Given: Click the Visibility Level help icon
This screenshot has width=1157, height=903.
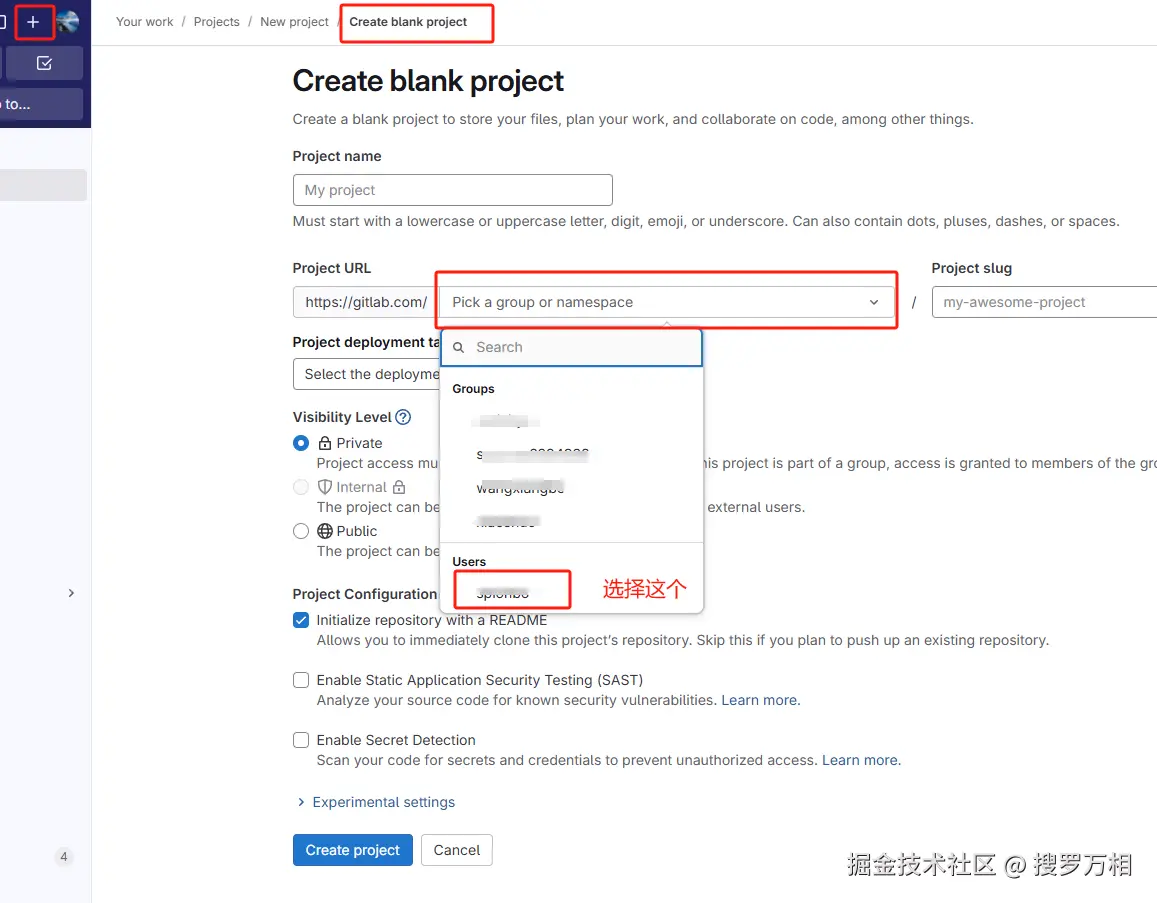Looking at the screenshot, I should pyautogui.click(x=403, y=417).
